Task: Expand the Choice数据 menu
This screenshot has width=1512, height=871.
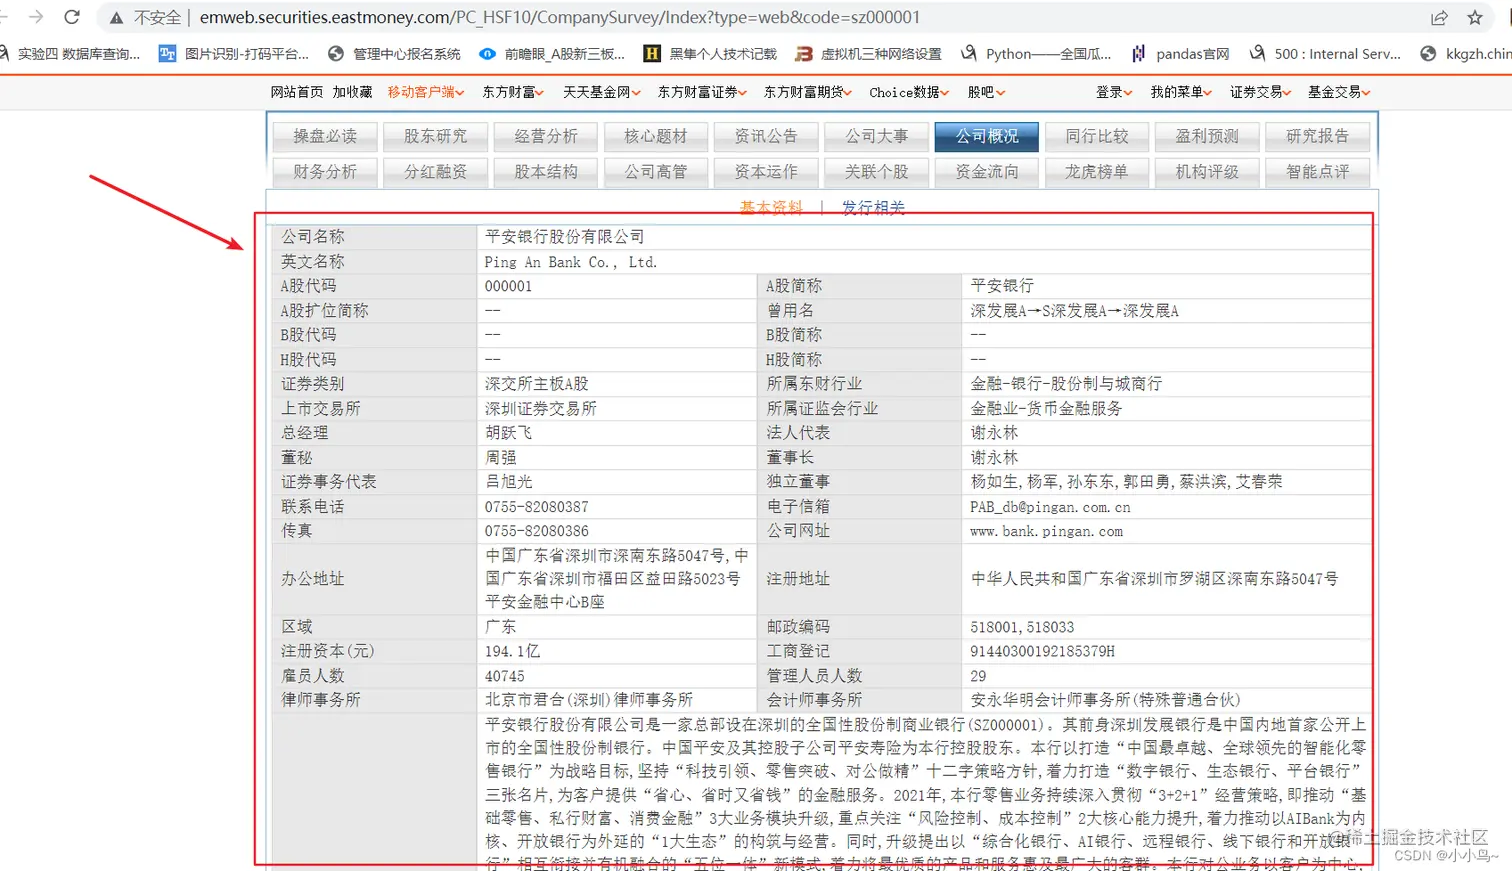Action: [909, 92]
